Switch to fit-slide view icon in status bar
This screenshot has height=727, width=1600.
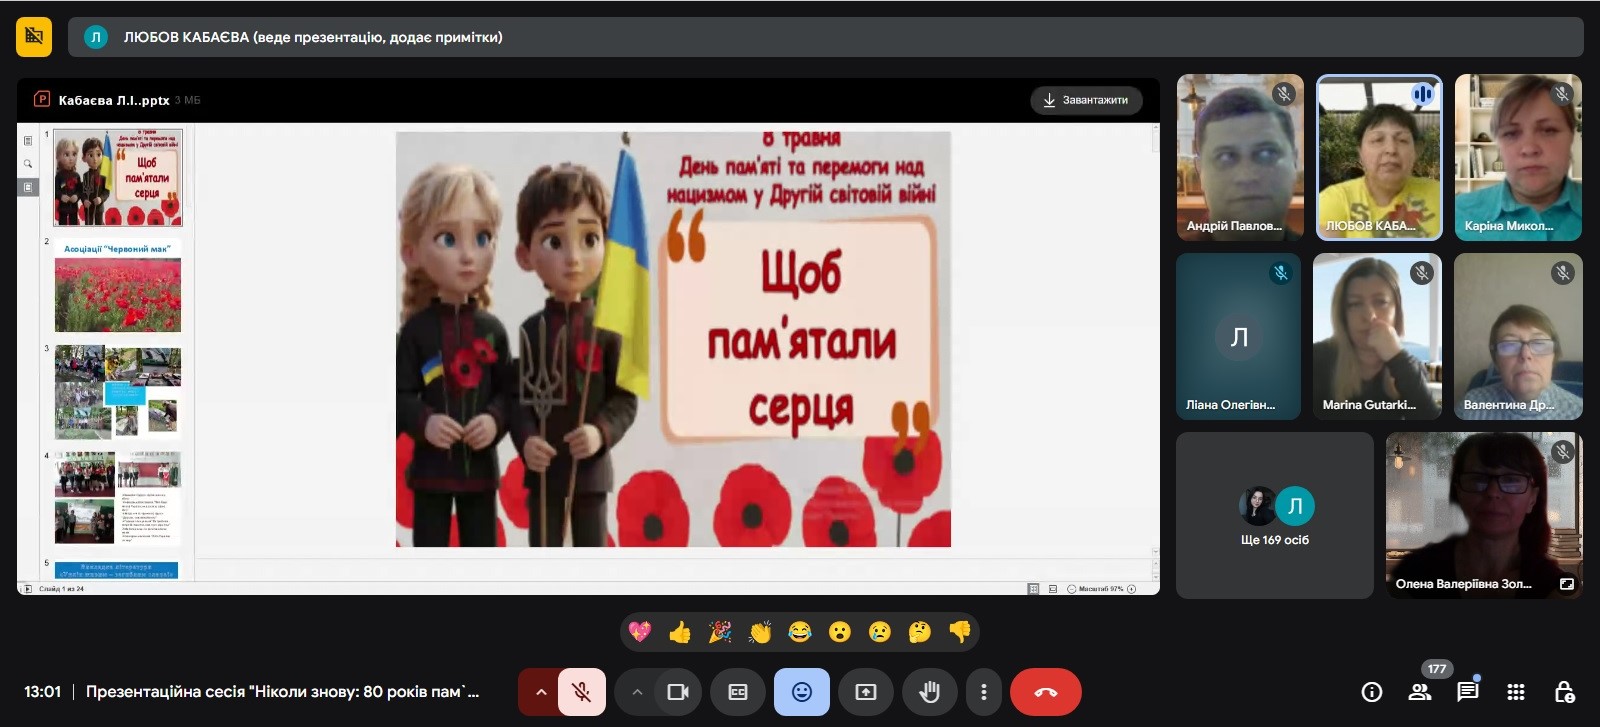[1033, 589]
